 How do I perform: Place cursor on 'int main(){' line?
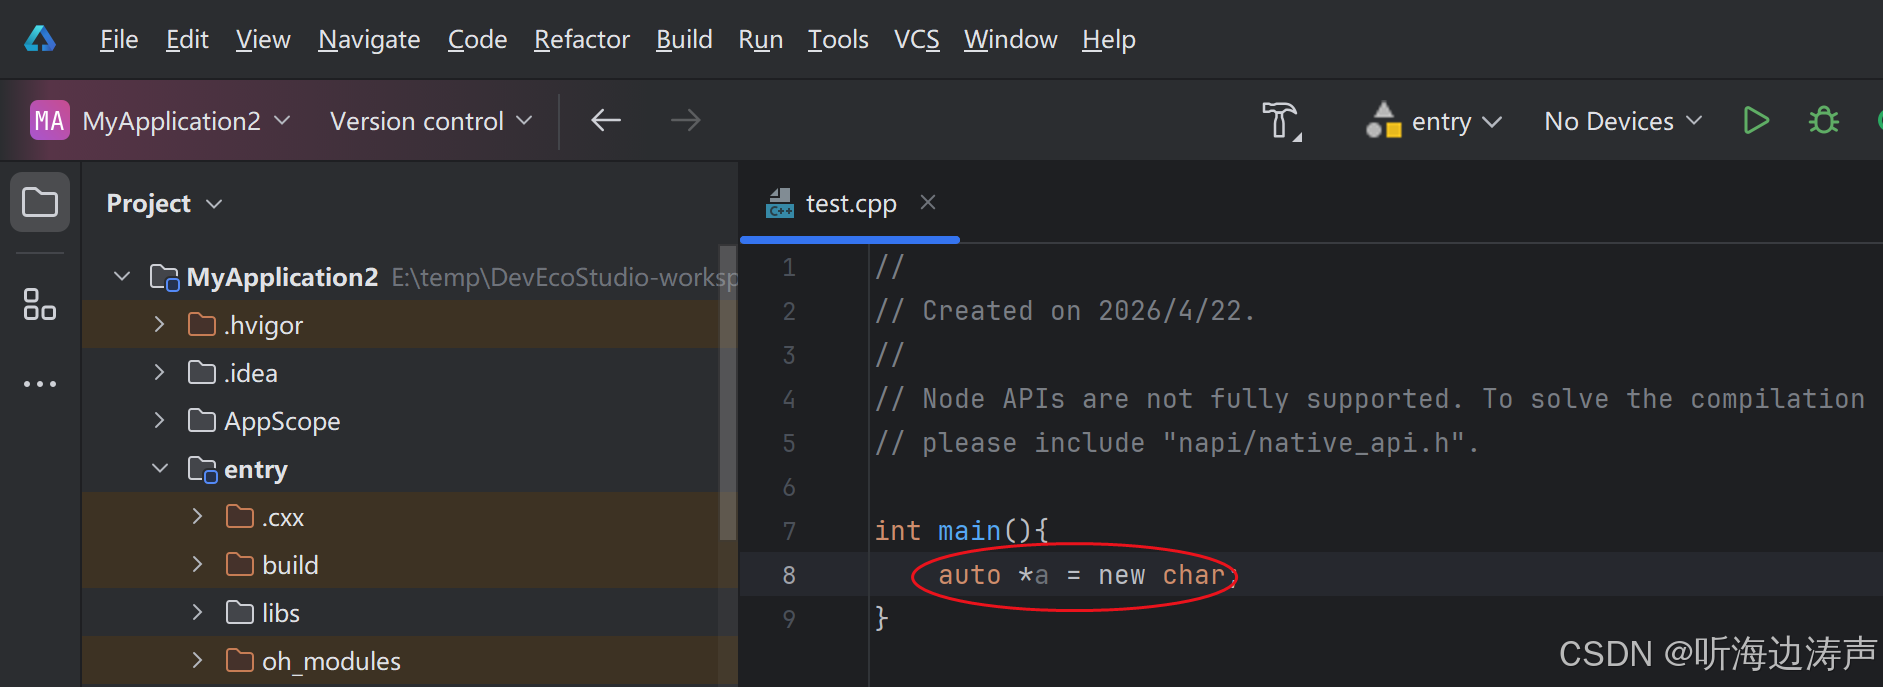click(x=961, y=530)
